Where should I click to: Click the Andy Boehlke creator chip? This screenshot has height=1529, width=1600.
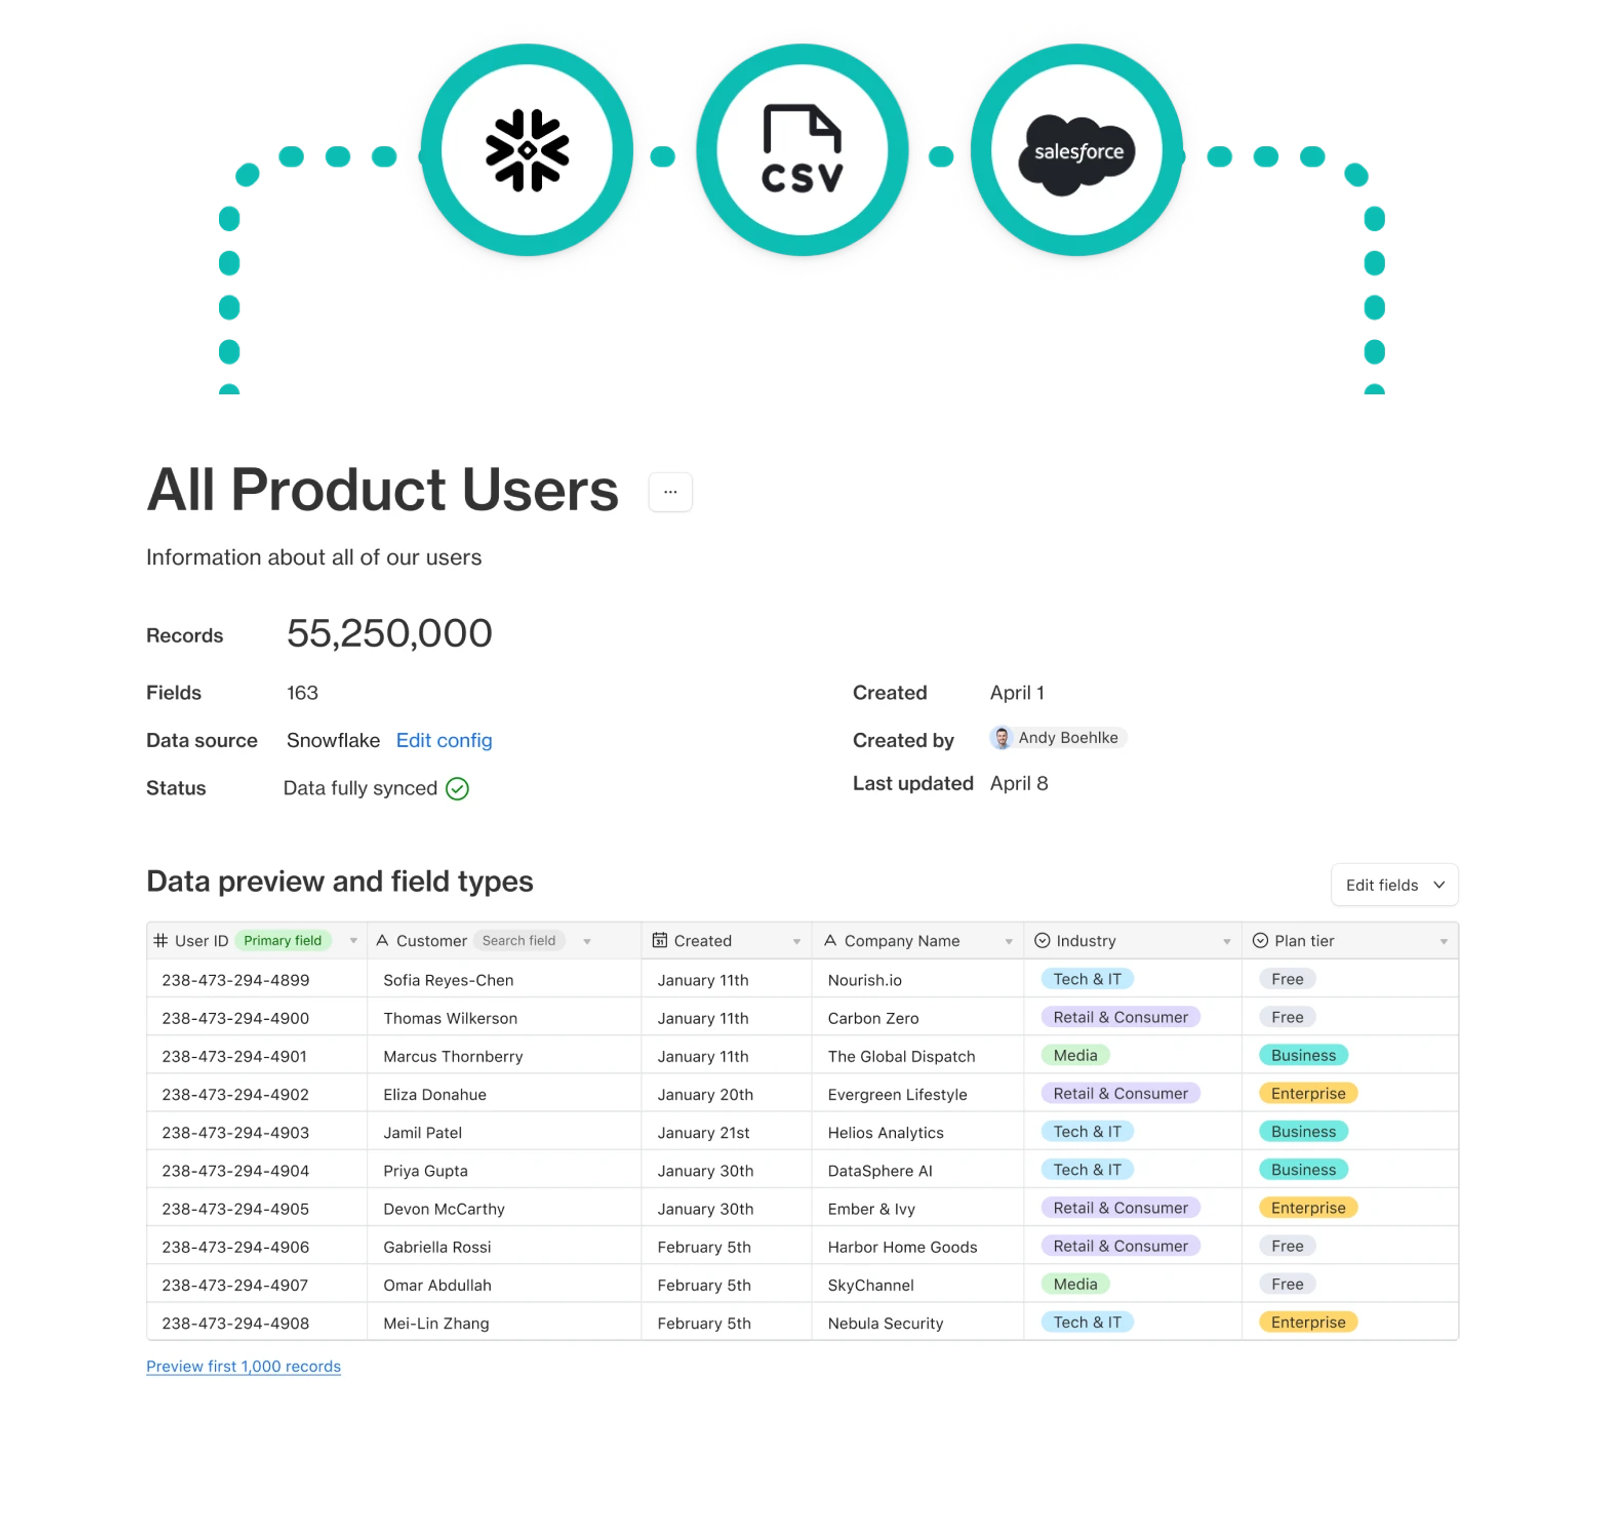(1058, 738)
